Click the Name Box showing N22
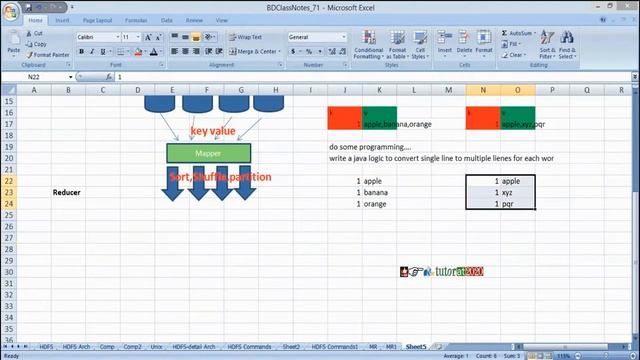 [x=34, y=77]
